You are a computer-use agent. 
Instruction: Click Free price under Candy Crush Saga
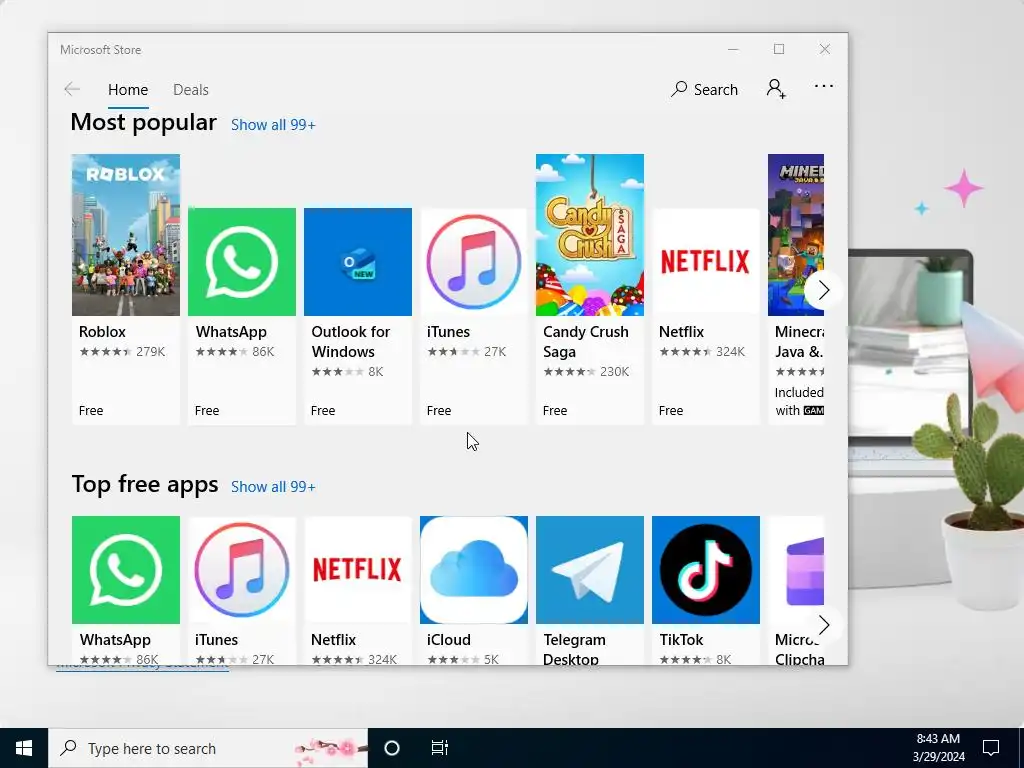pyautogui.click(x=555, y=411)
